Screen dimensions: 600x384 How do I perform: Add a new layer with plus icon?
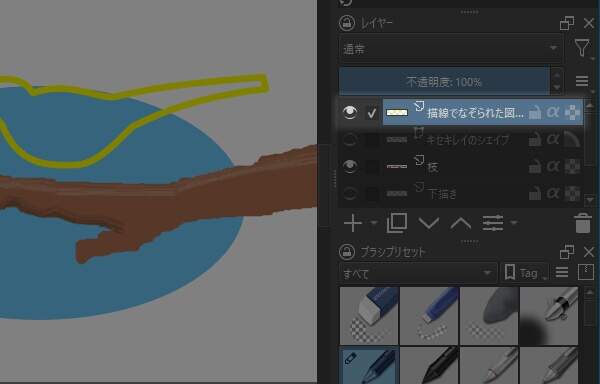(353, 223)
